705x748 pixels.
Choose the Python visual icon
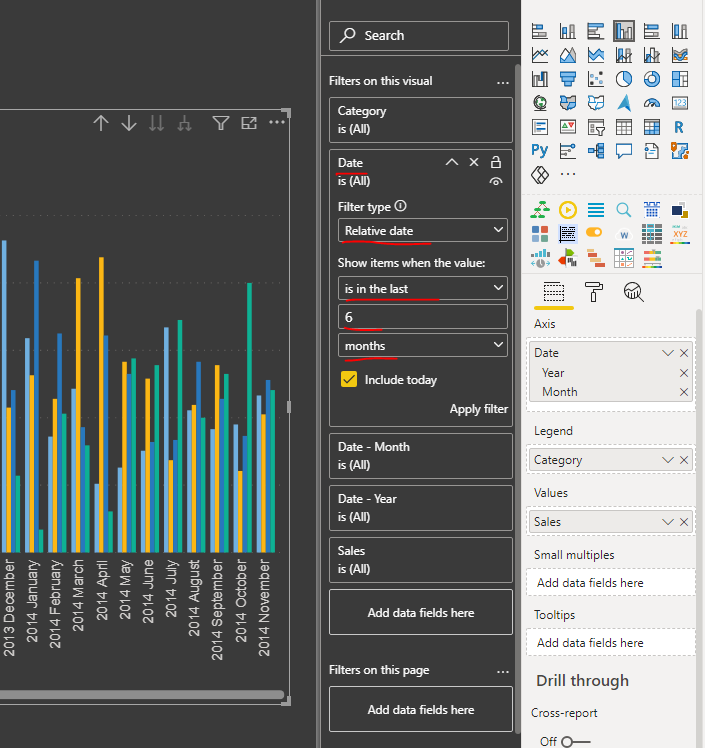pos(539,151)
